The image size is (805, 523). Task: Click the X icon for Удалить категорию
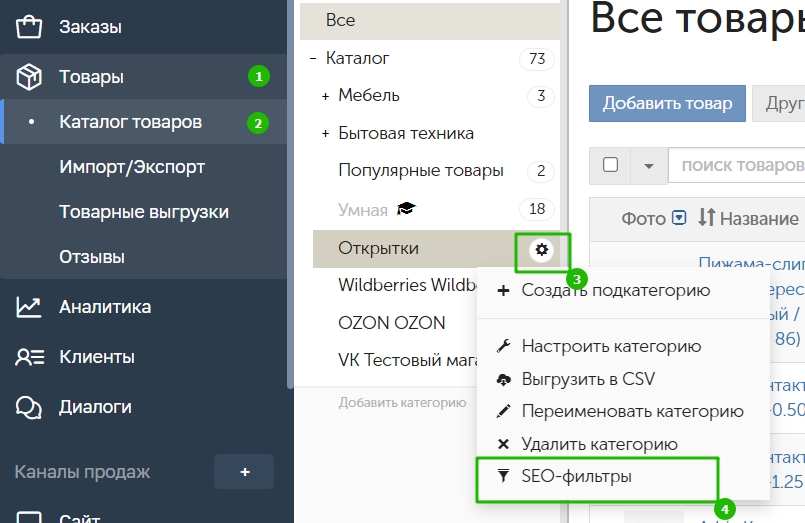click(503, 444)
